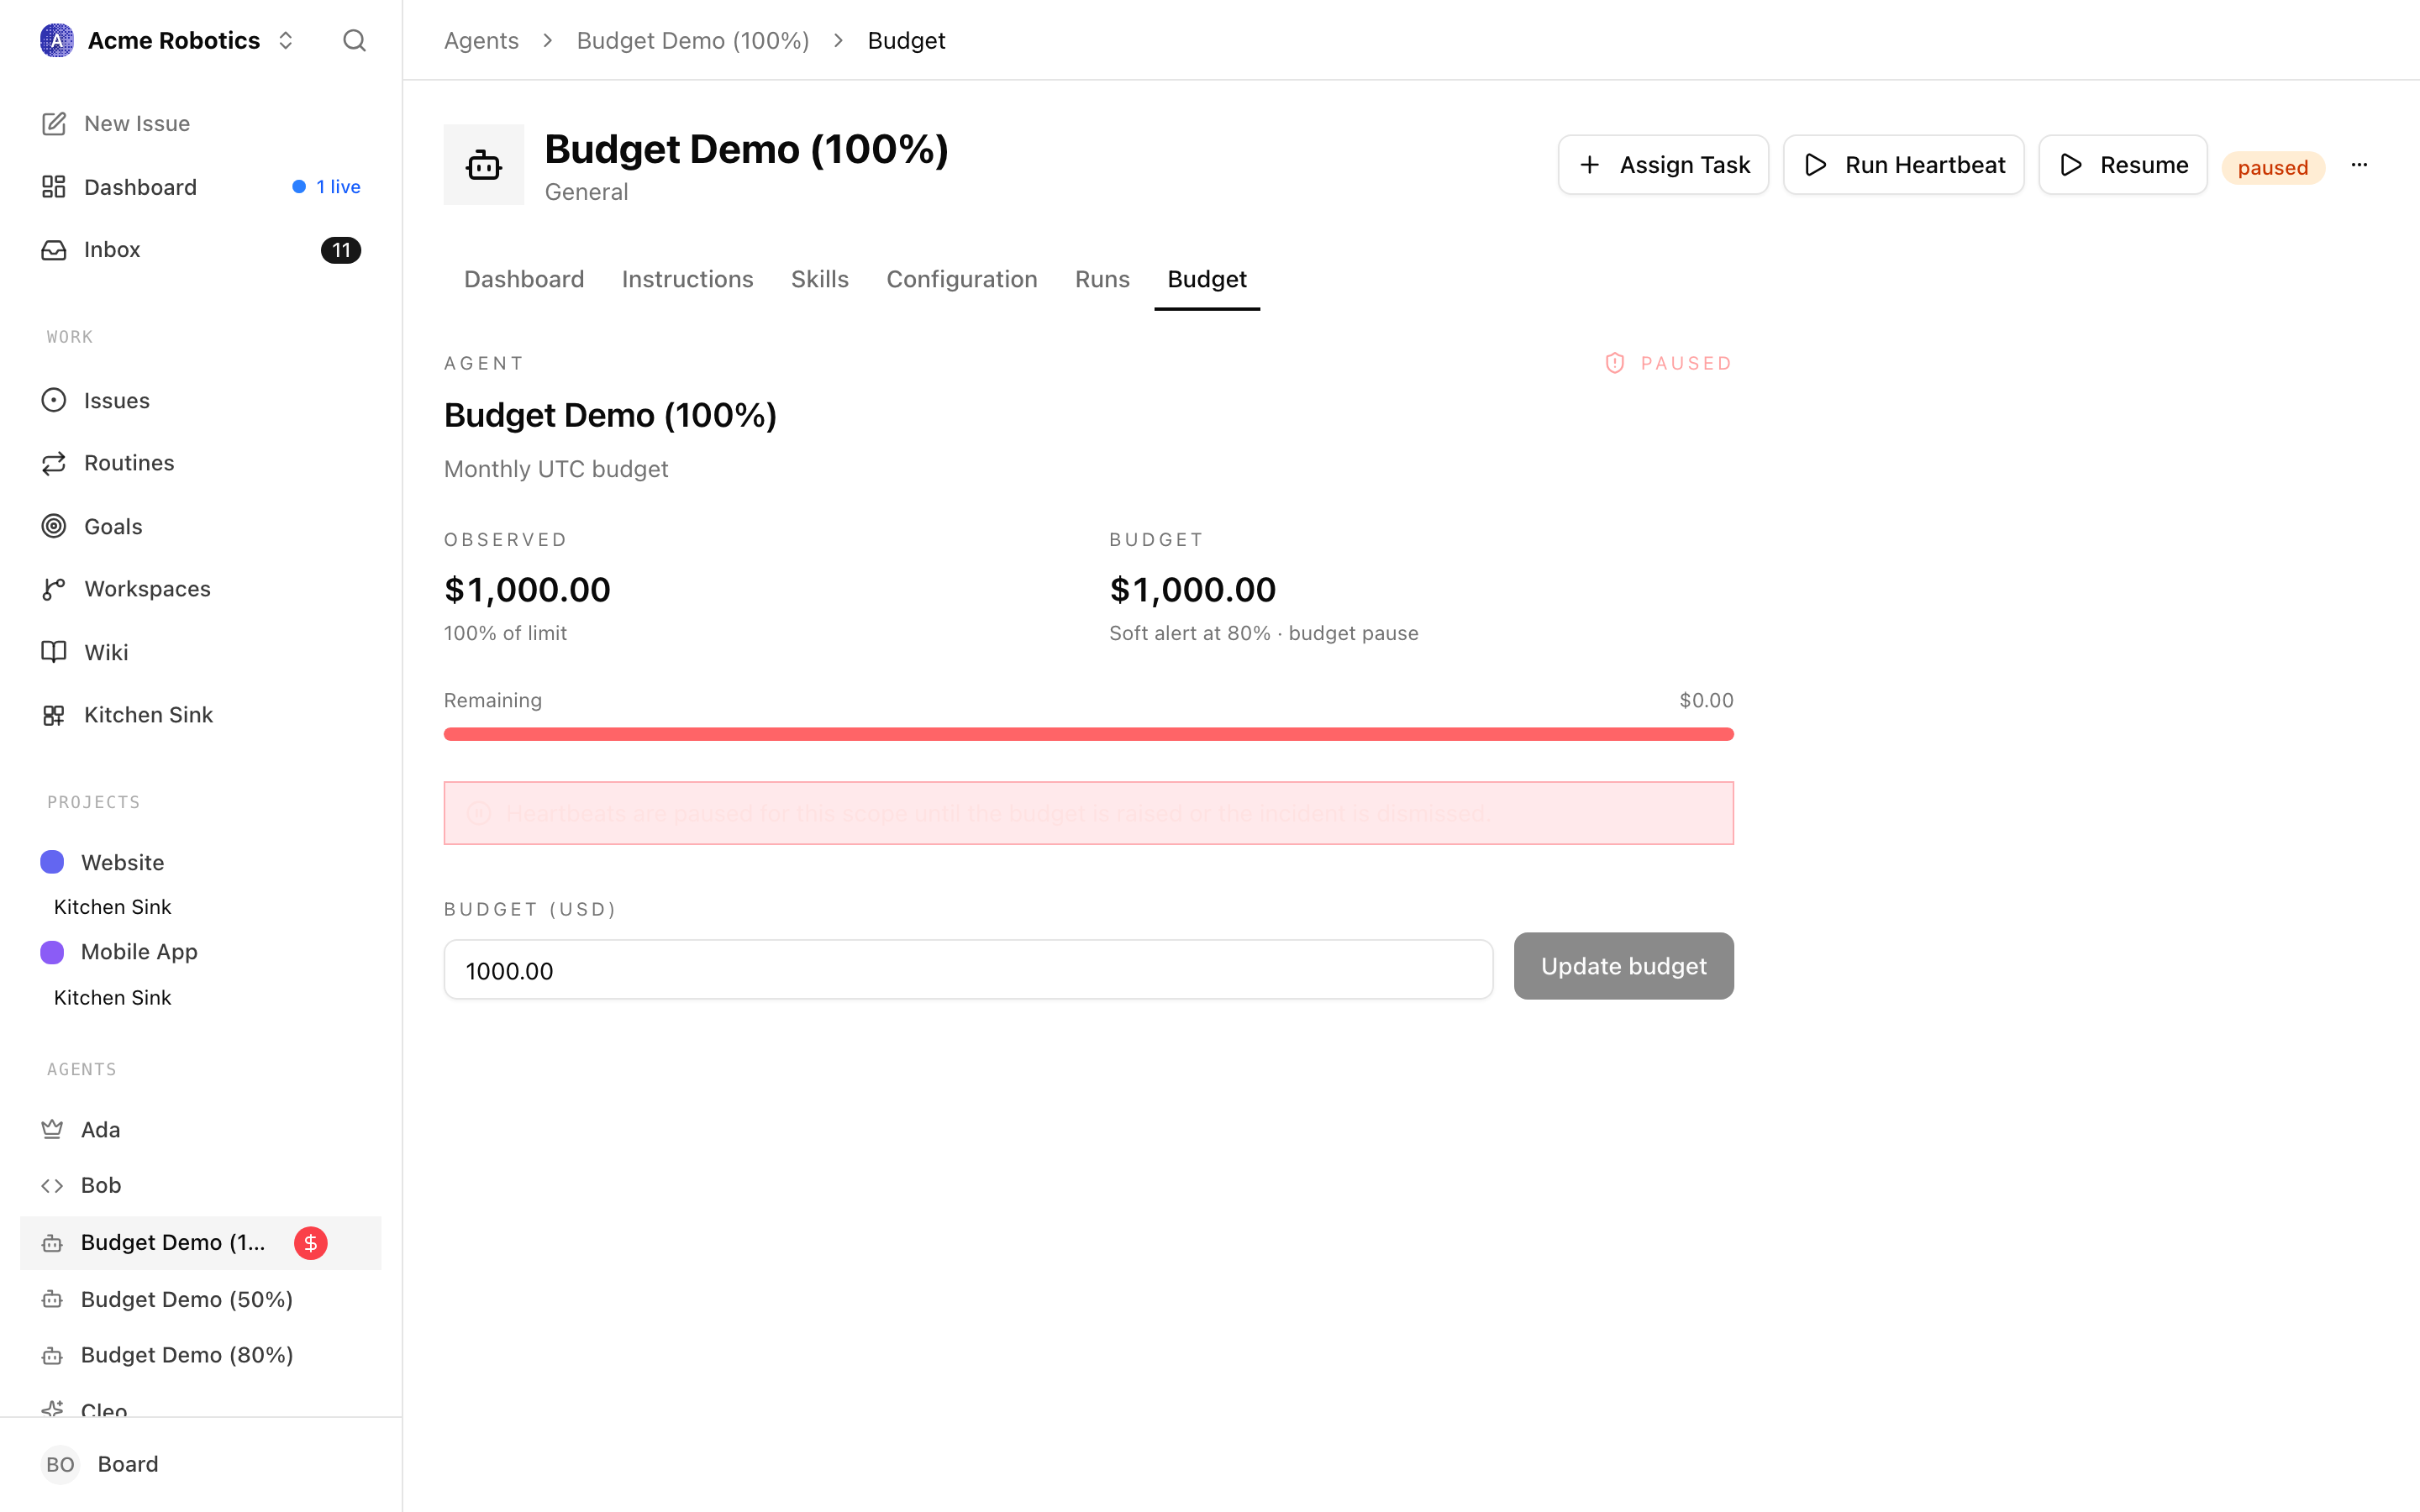The width and height of the screenshot is (2420, 1512).
Task: Open the Issues icon in sidebar
Action: (x=54, y=400)
